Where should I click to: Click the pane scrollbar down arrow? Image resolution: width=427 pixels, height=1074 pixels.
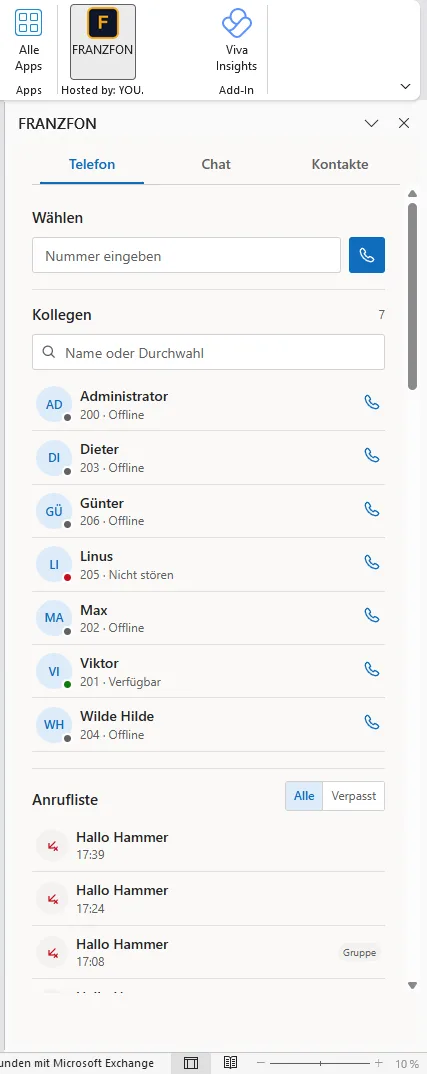click(413, 986)
